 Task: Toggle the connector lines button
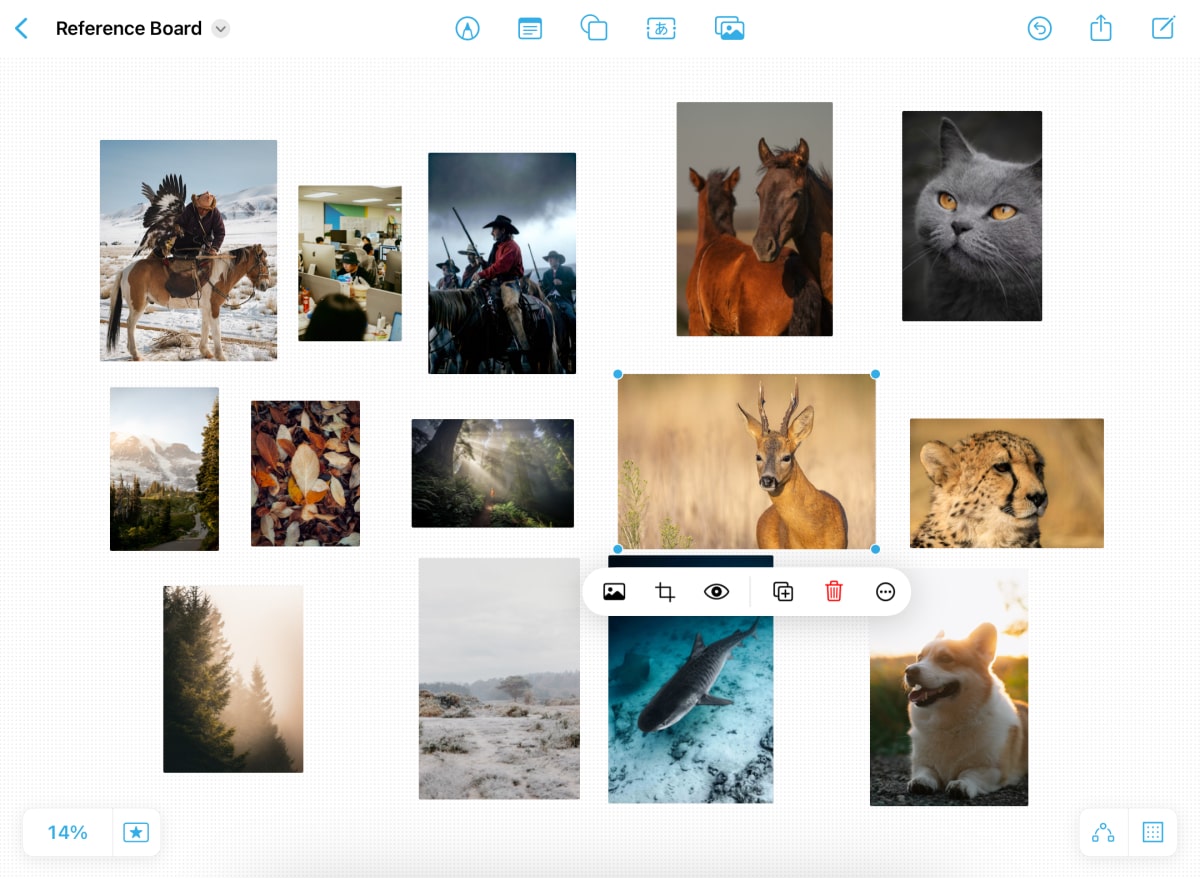pyautogui.click(x=1103, y=832)
